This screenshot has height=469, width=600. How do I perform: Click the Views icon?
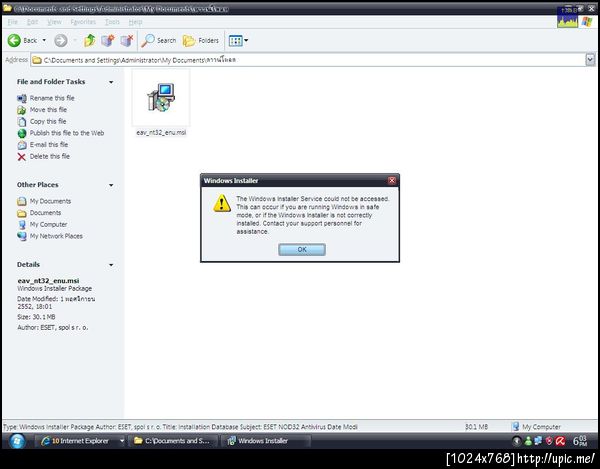pyautogui.click(x=235, y=41)
